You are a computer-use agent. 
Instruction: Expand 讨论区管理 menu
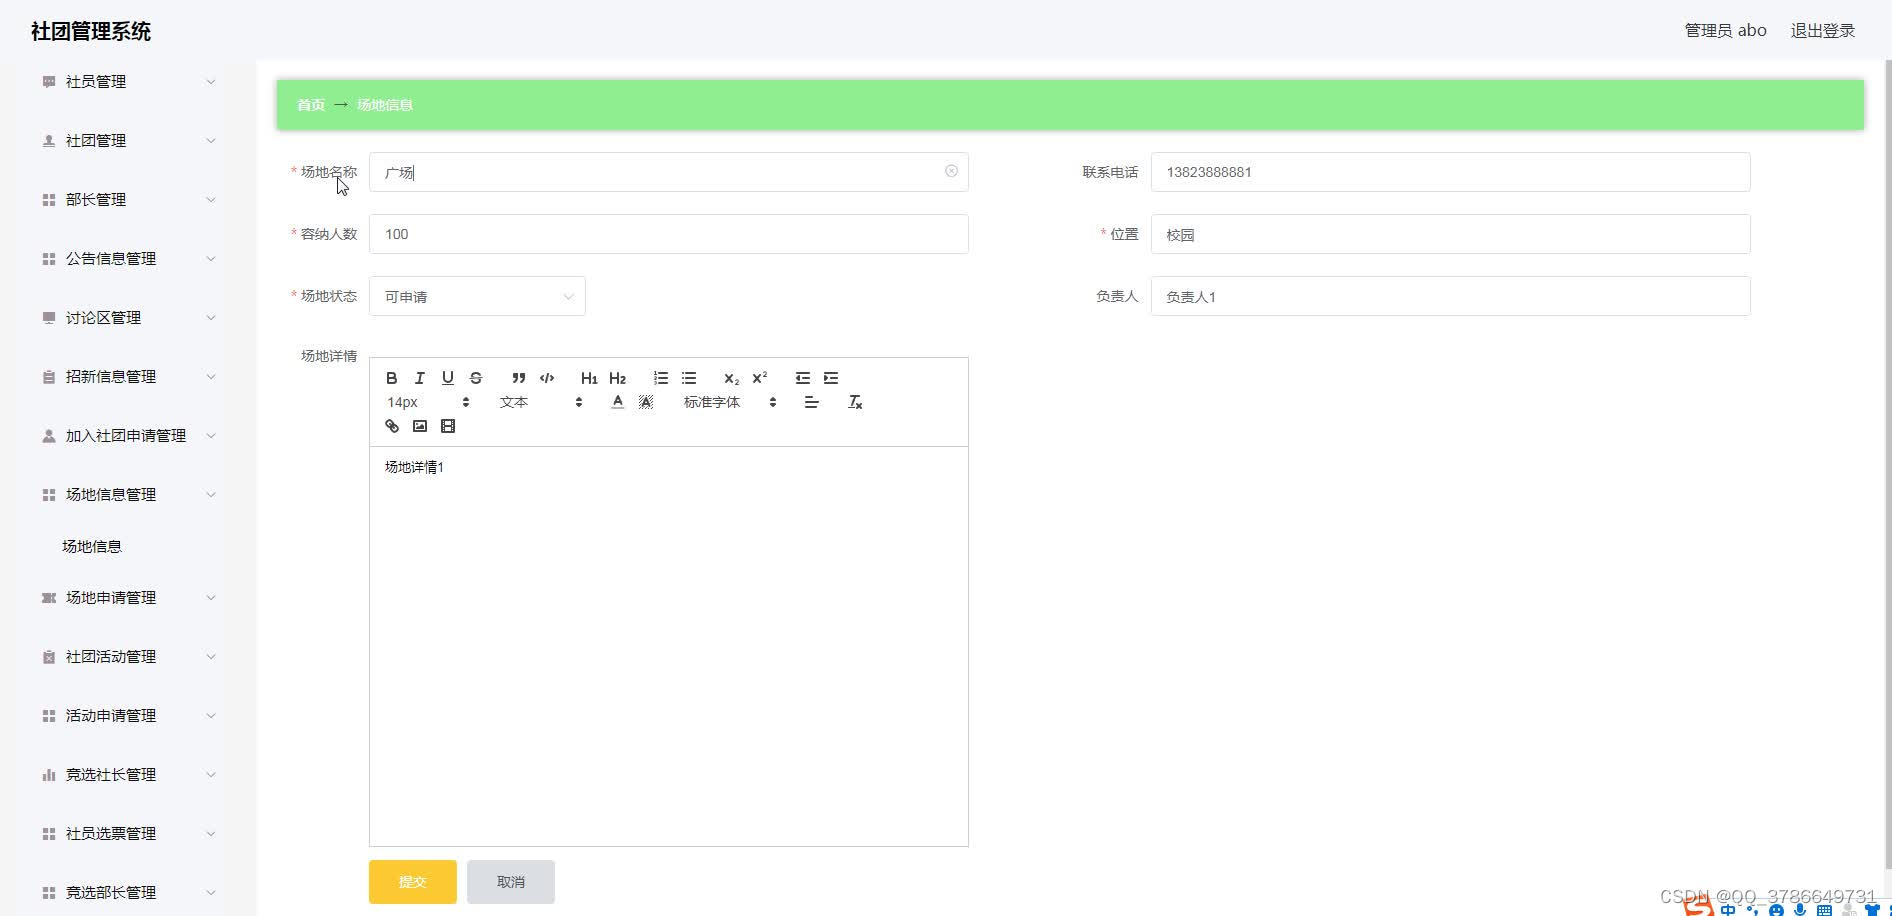(x=128, y=318)
